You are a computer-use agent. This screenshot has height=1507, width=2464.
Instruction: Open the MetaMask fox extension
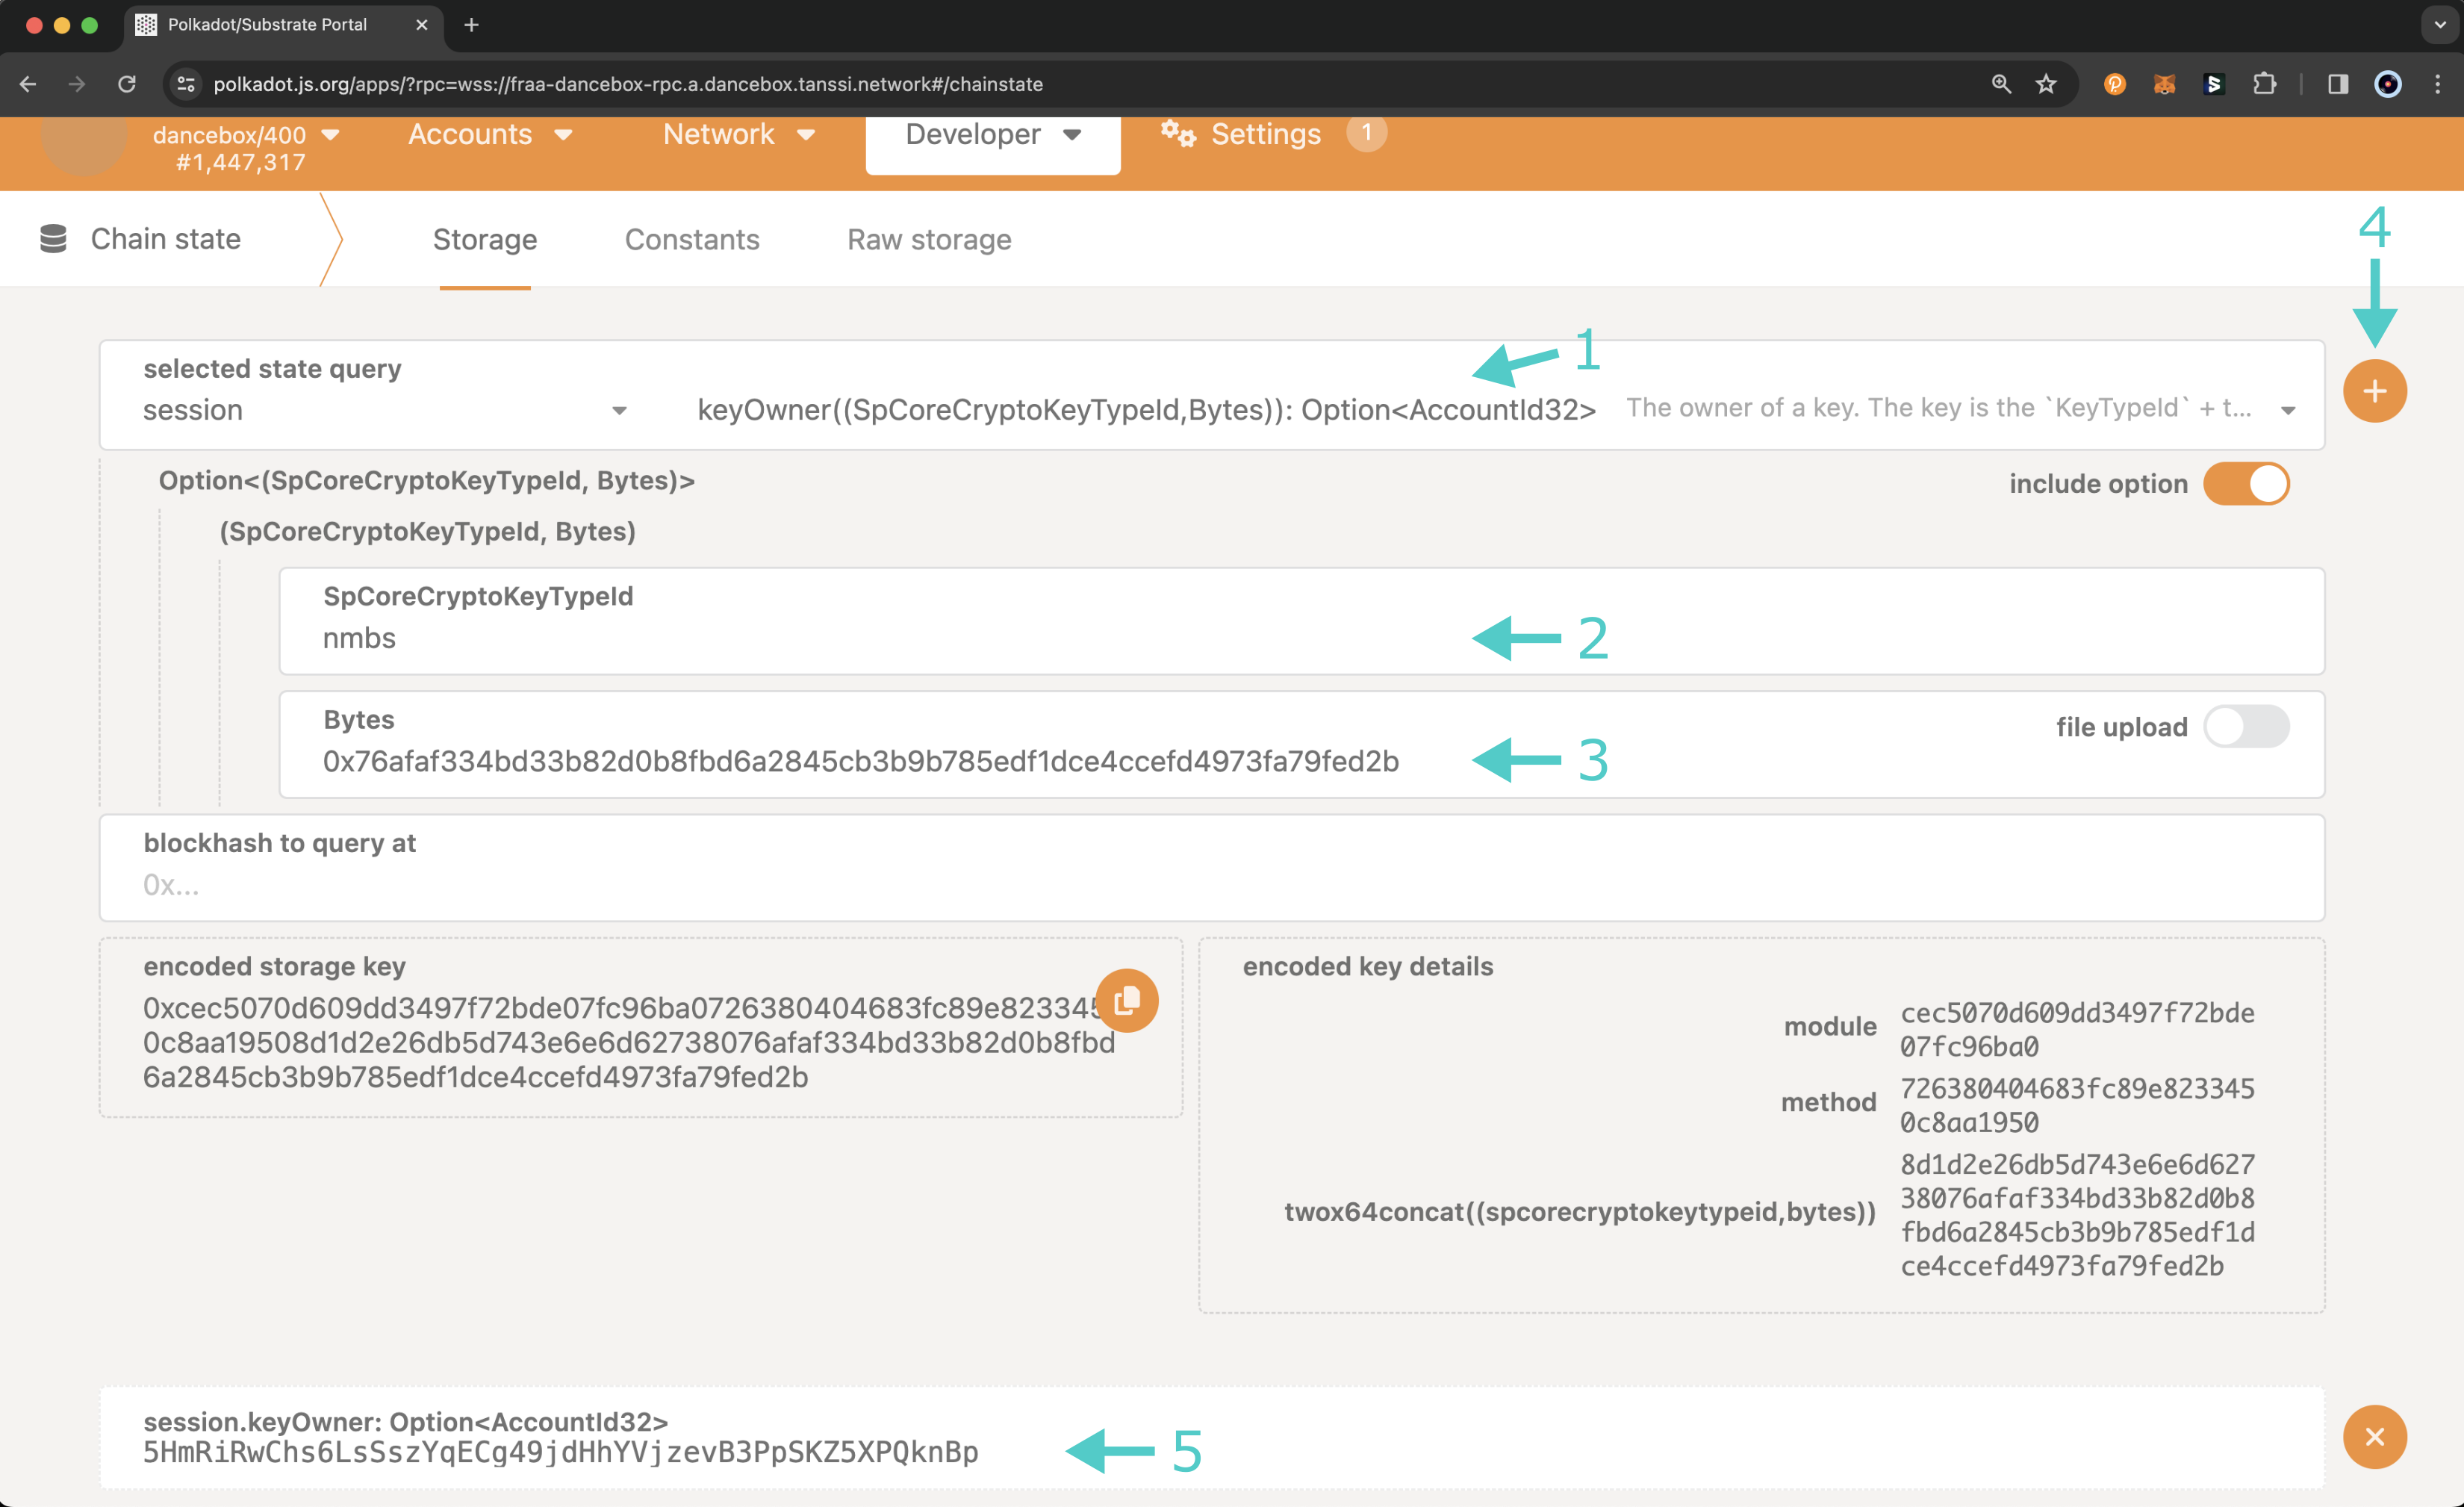point(2164,84)
